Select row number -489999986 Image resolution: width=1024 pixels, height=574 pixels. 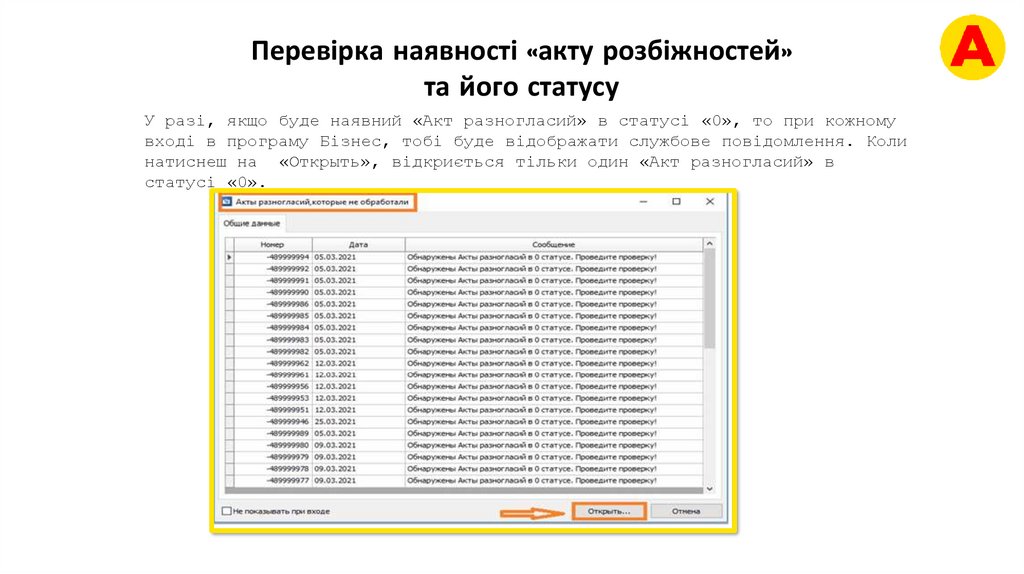point(464,304)
